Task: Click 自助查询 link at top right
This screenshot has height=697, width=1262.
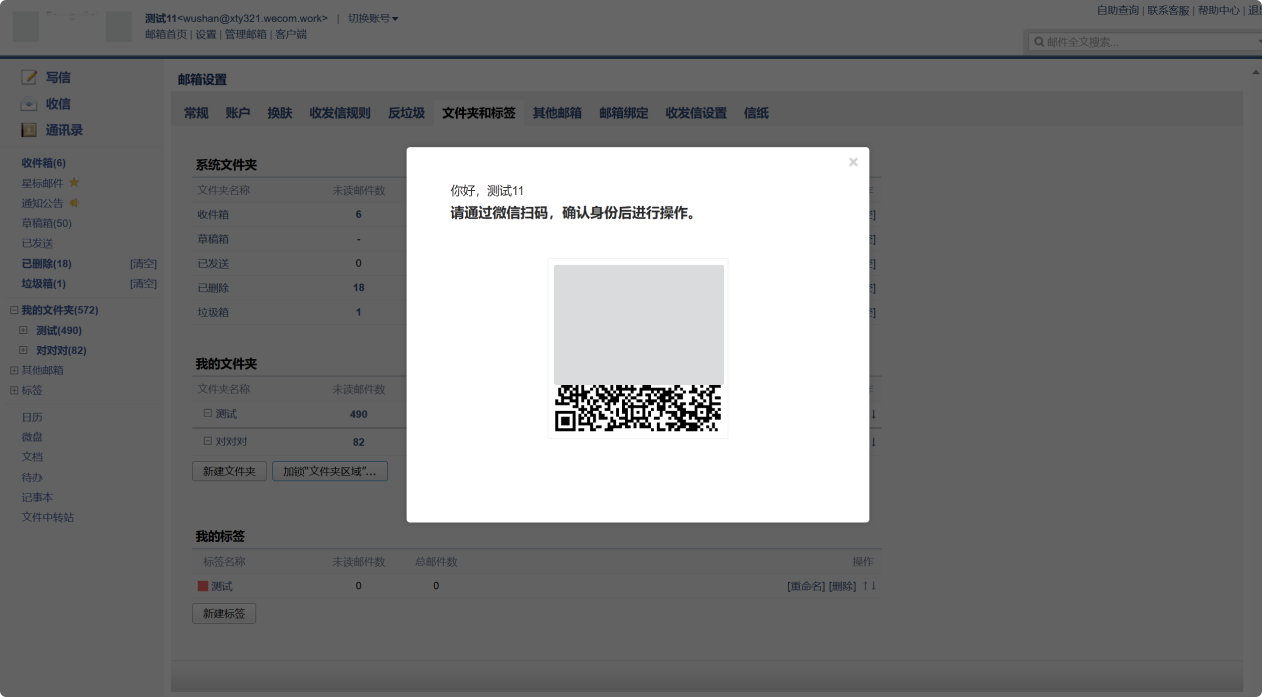Action: tap(1117, 10)
